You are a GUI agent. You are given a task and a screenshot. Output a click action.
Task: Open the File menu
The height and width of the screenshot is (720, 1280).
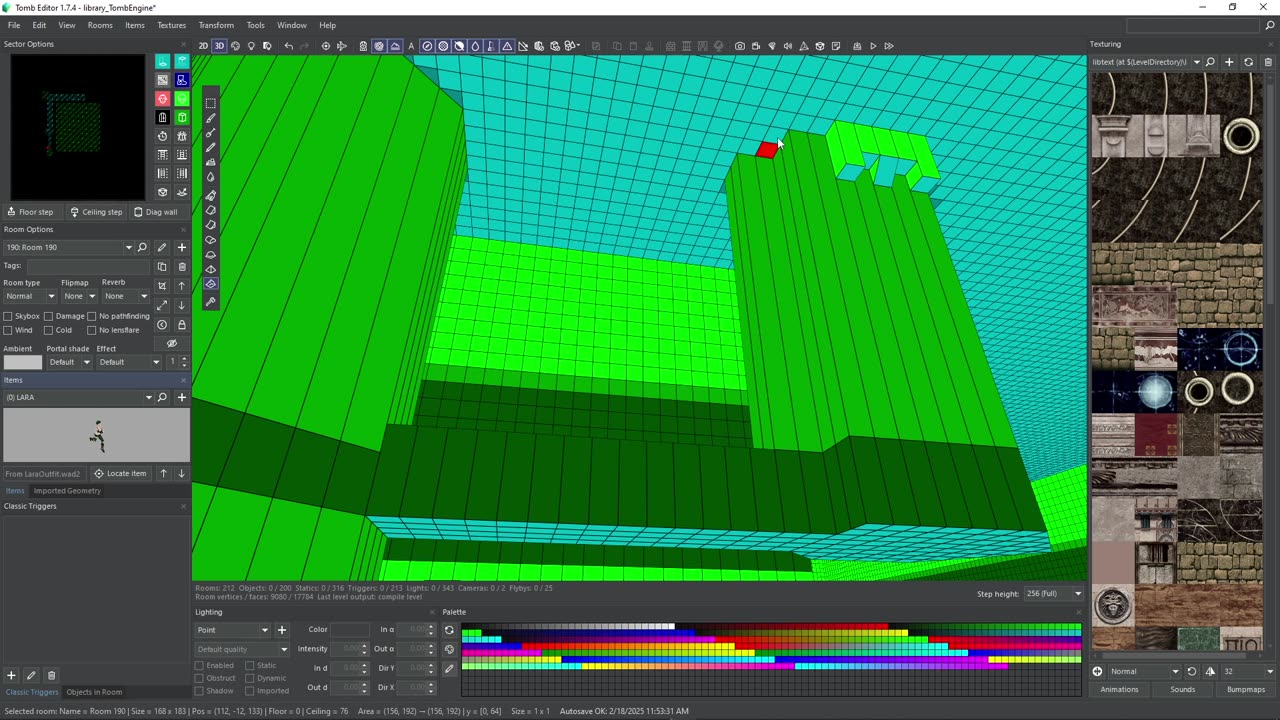click(14, 25)
